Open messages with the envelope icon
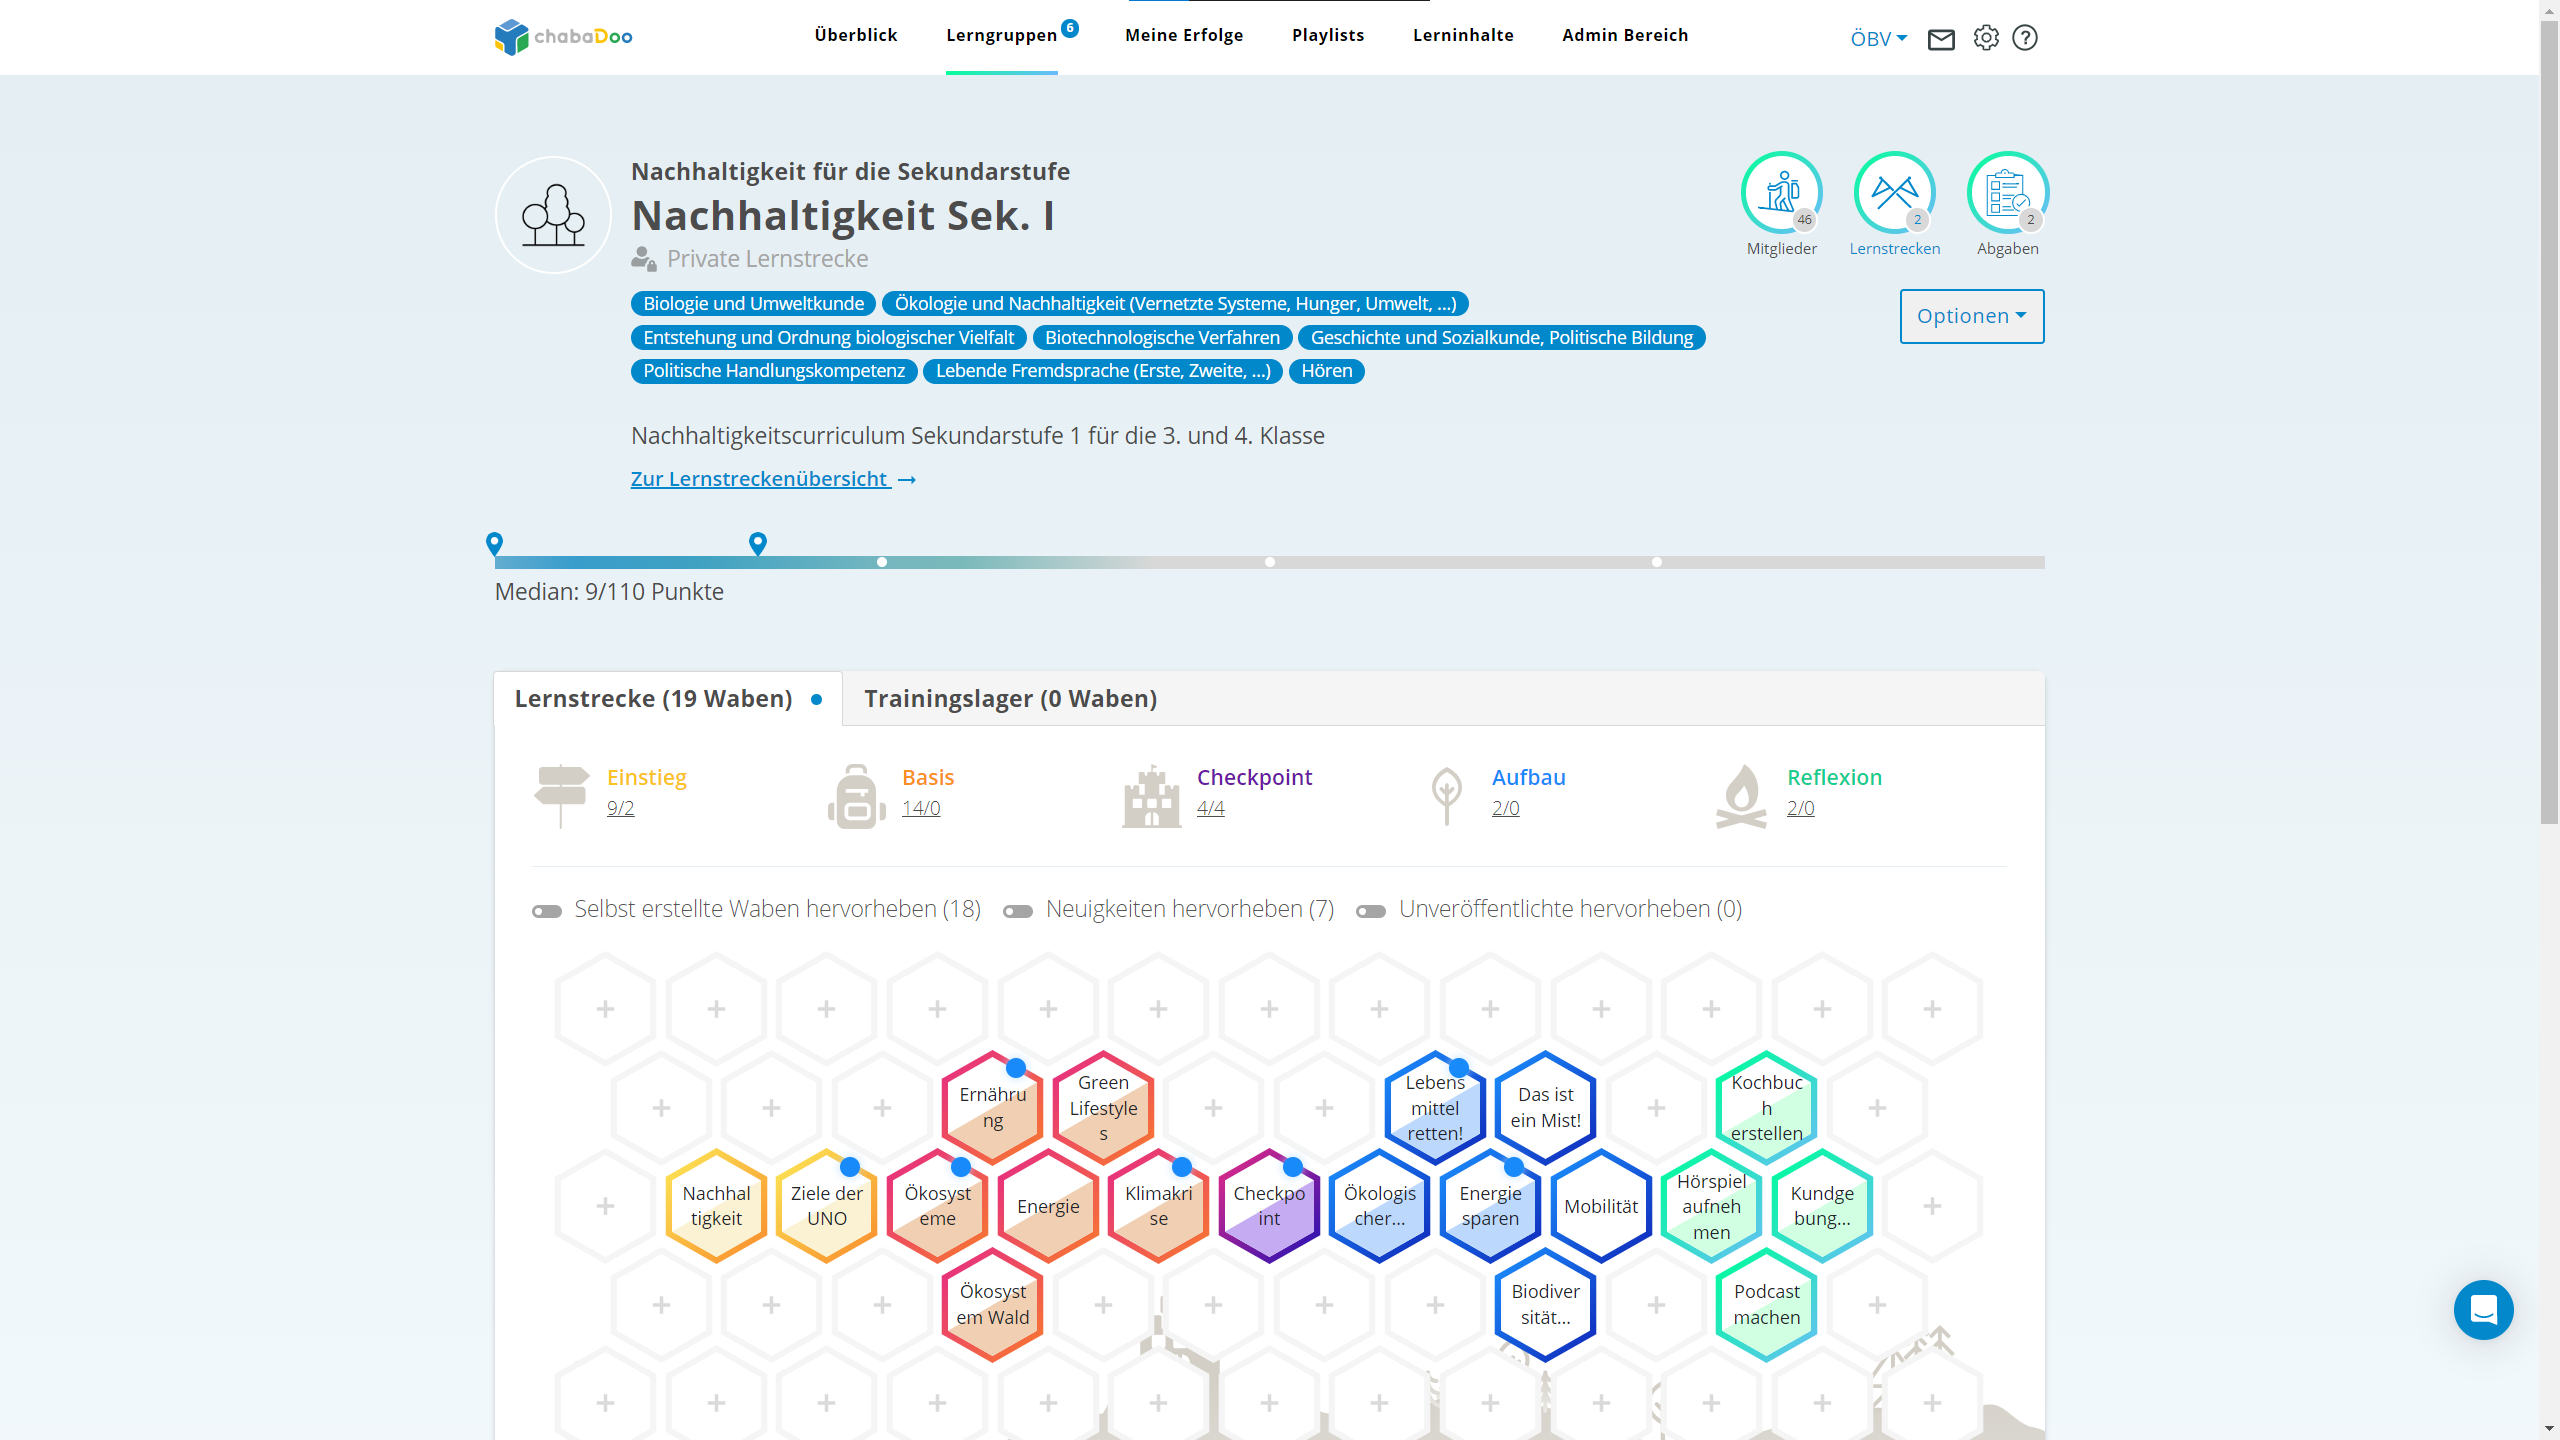This screenshot has height=1440, width=2560. 1941,37
